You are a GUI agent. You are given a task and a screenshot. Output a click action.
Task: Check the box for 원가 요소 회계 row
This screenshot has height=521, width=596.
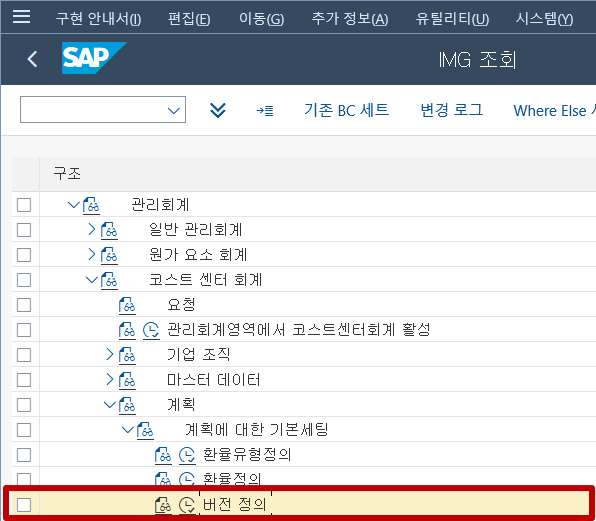point(24,255)
